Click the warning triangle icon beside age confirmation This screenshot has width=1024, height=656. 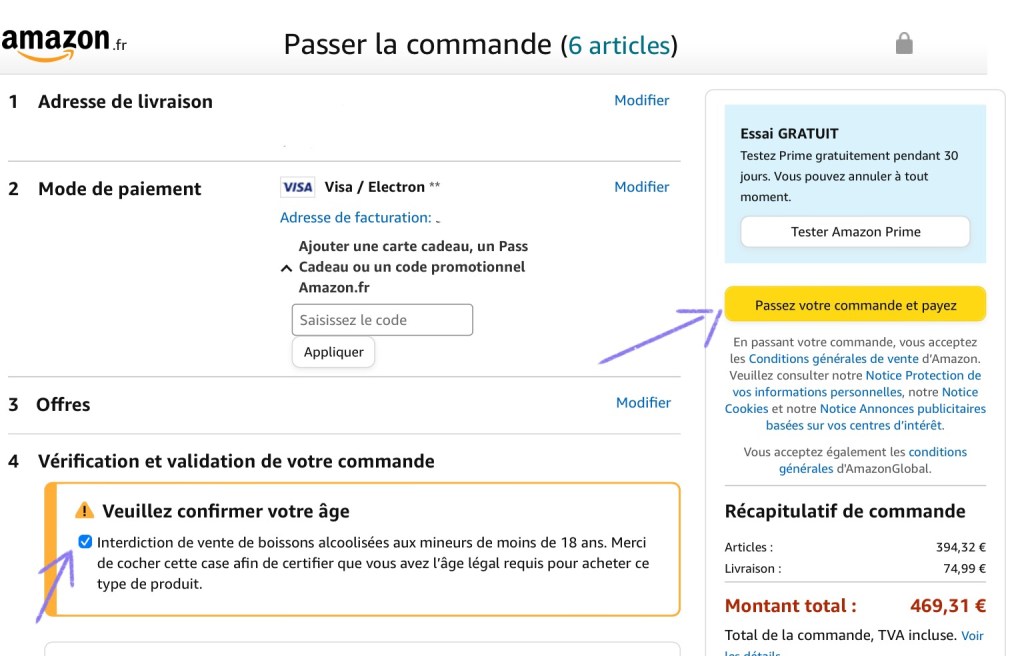click(85, 511)
